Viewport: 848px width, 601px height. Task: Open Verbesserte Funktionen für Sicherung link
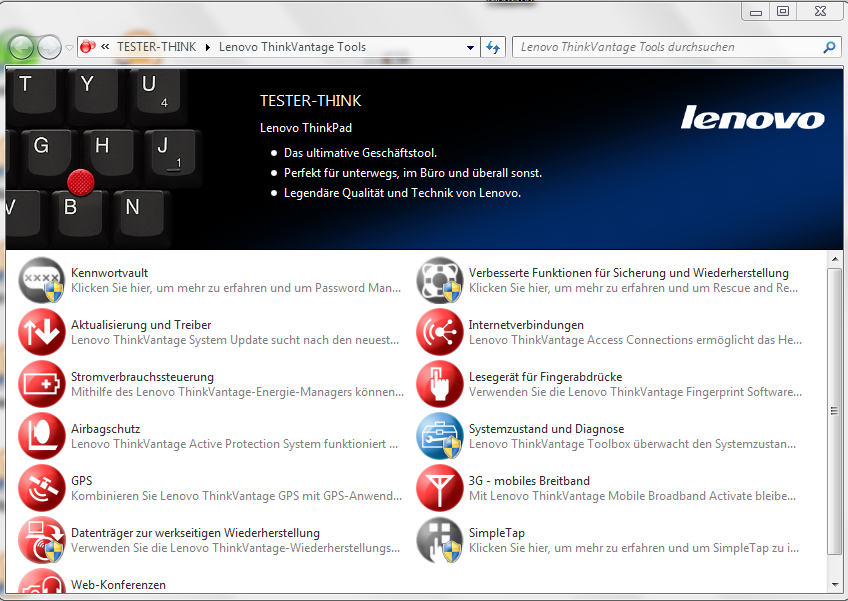[628, 273]
